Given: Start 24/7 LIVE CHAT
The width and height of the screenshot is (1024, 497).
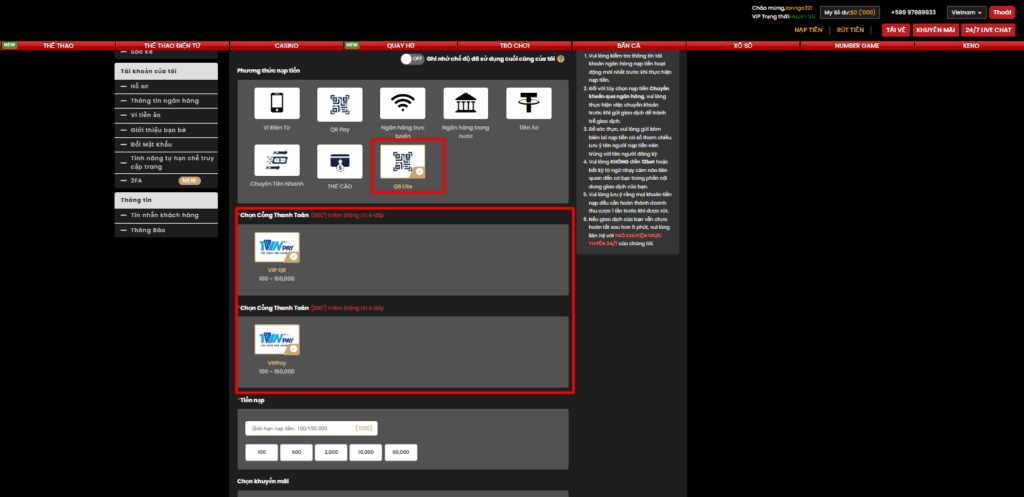Looking at the screenshot, I should click(988, 30).
